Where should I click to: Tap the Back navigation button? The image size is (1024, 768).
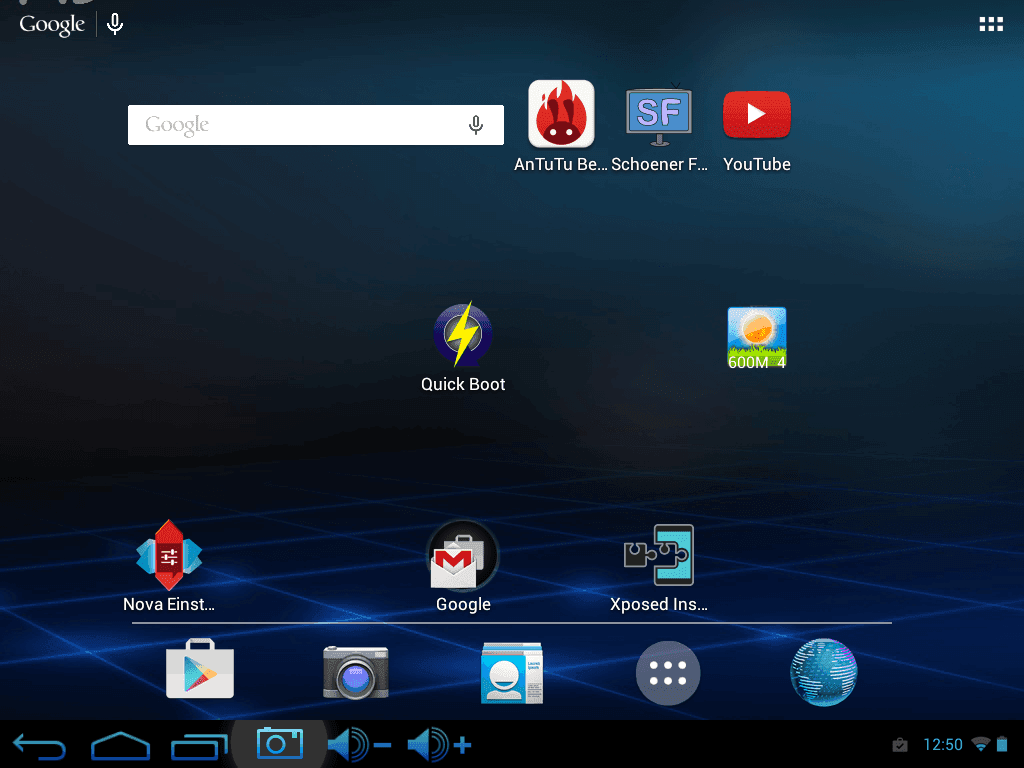(39, 746)
